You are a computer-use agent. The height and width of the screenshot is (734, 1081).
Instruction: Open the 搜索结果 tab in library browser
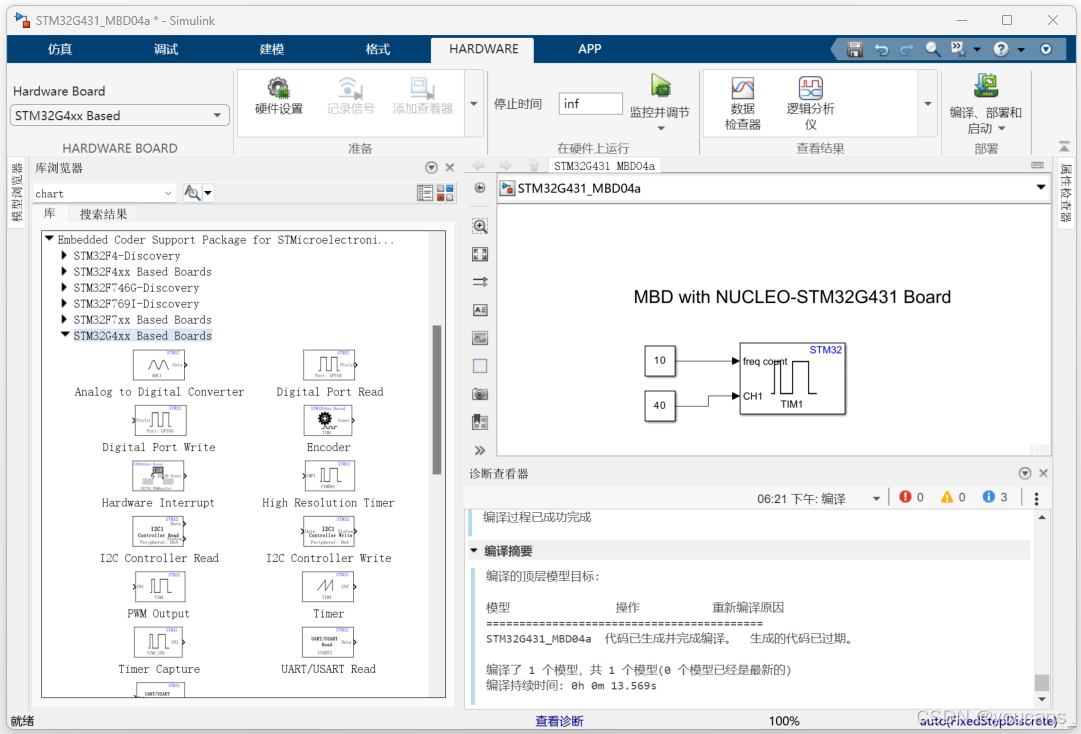103,214
